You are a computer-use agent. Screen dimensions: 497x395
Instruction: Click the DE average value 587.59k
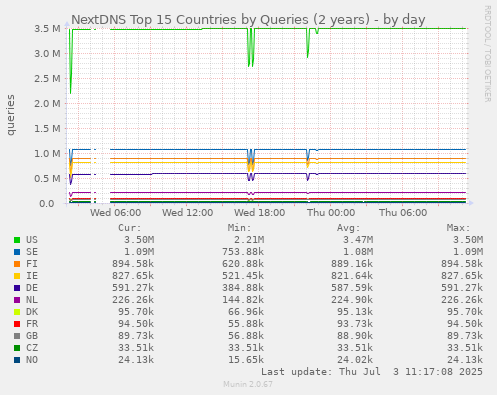352,288
